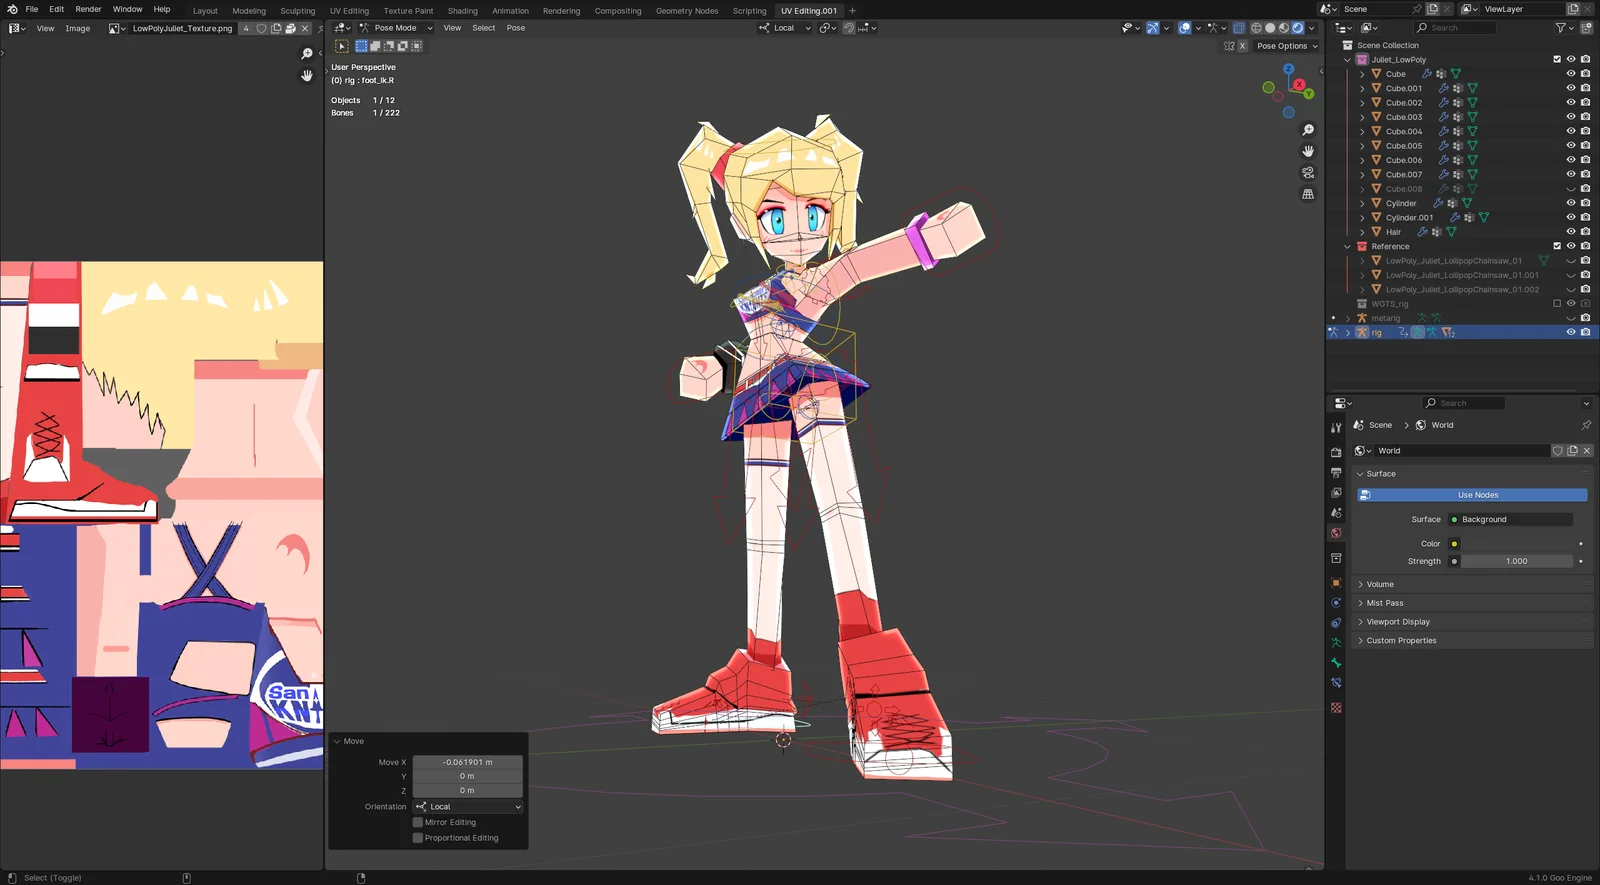
Task: Toggle the Reference collection checkbox
Action: tap(1557, 246)
